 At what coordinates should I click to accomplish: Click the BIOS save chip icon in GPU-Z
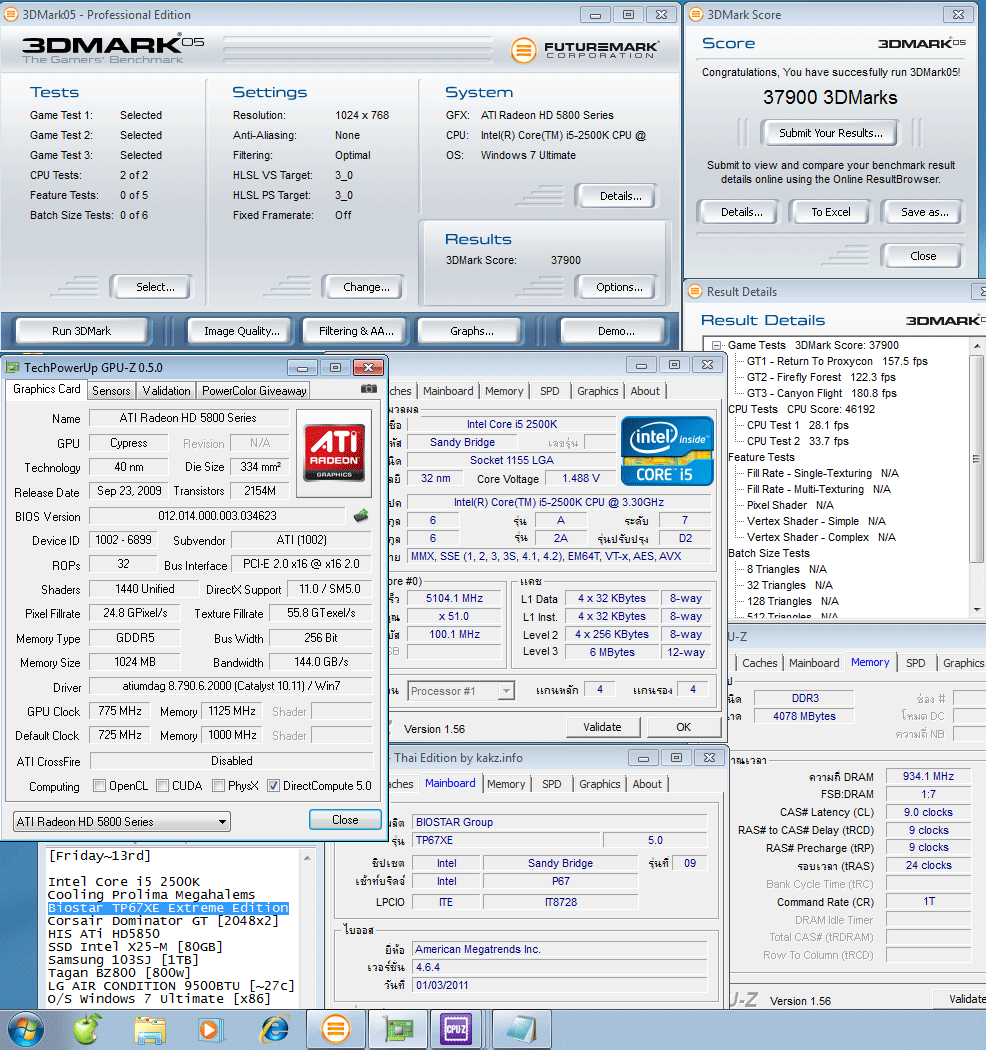pyautogui.click(x=361, y=516)
